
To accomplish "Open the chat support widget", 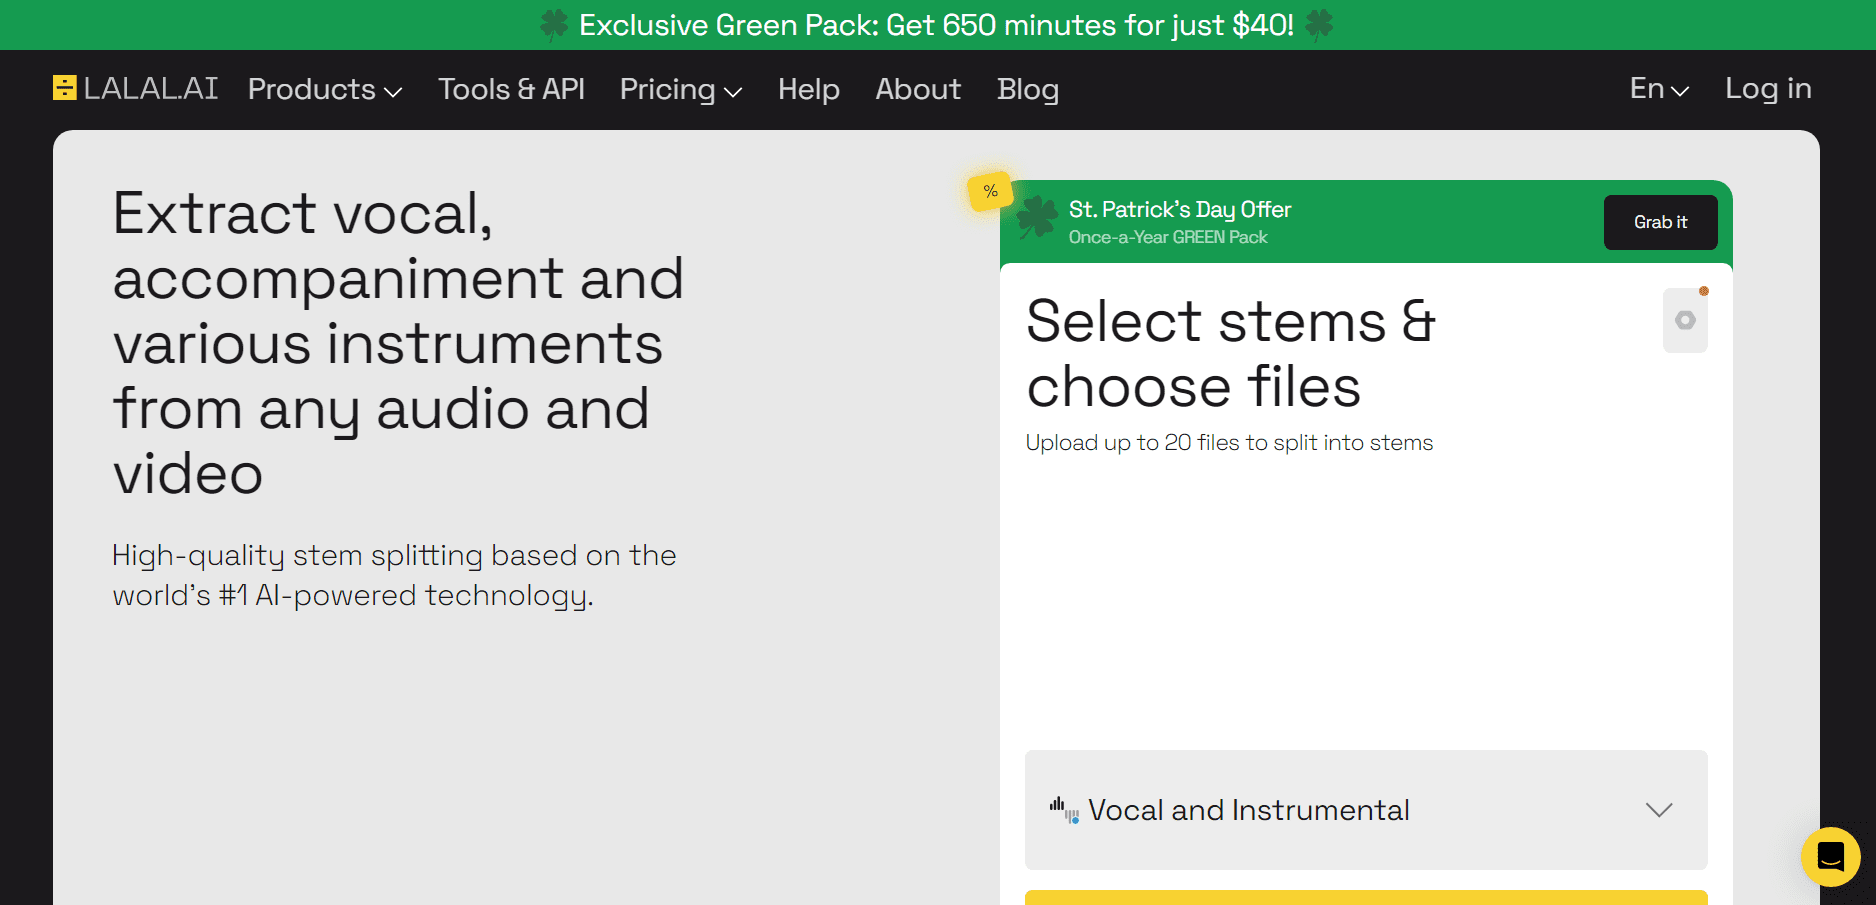I will (x=1830, y=857).
